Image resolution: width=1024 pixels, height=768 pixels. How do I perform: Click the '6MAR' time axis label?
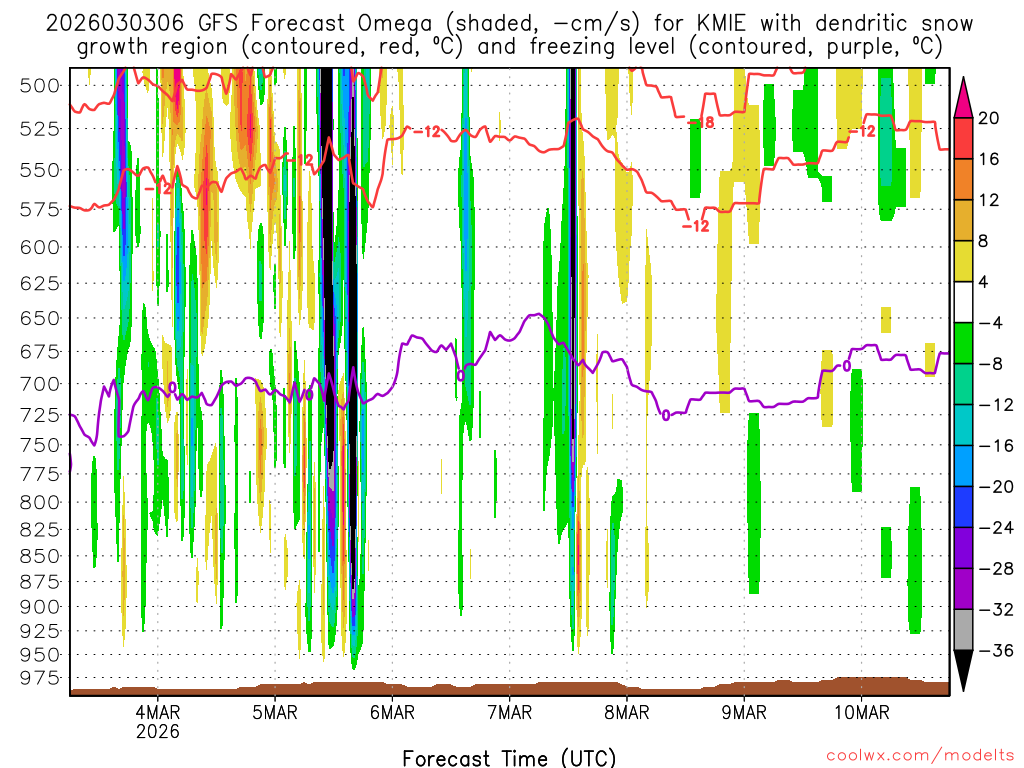click(392, 712)
